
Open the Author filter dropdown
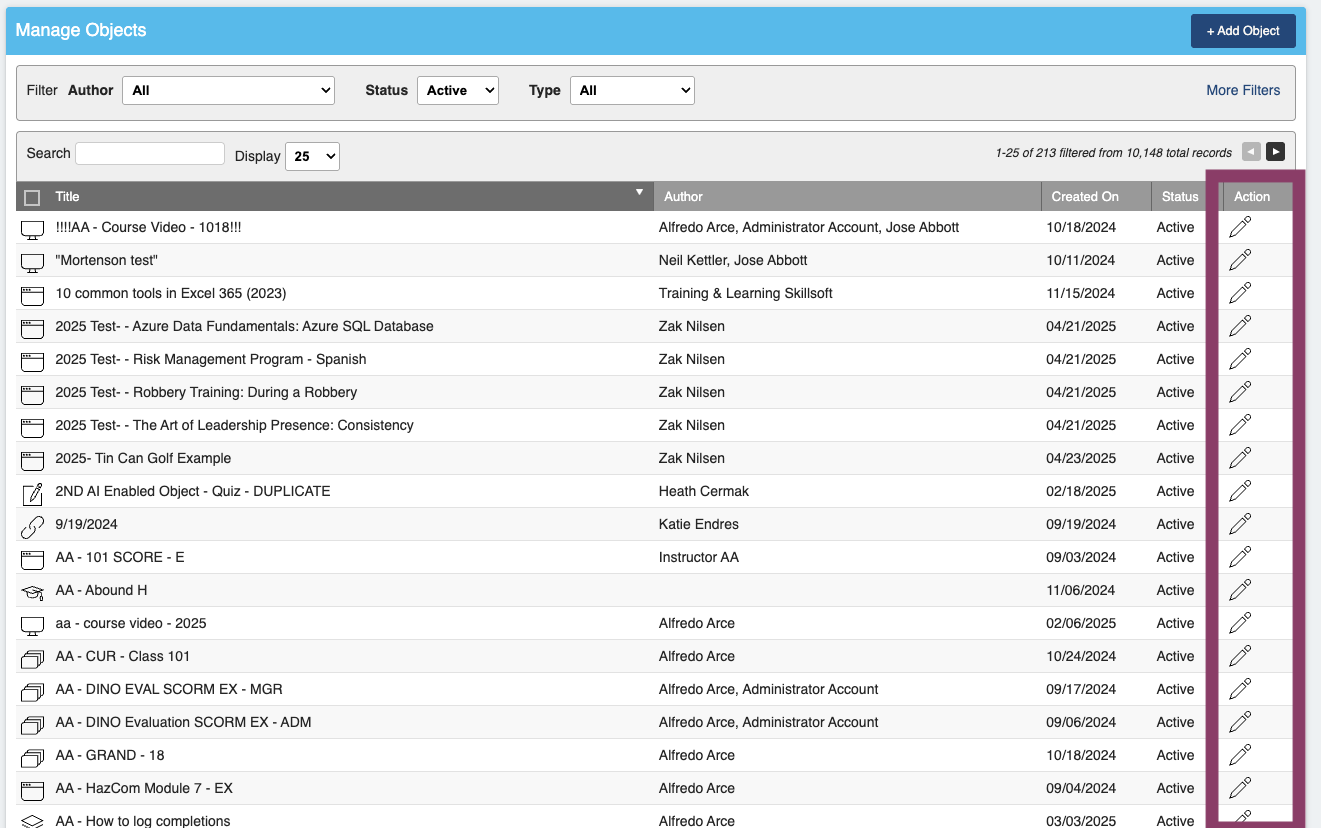[x=228, y=90]
